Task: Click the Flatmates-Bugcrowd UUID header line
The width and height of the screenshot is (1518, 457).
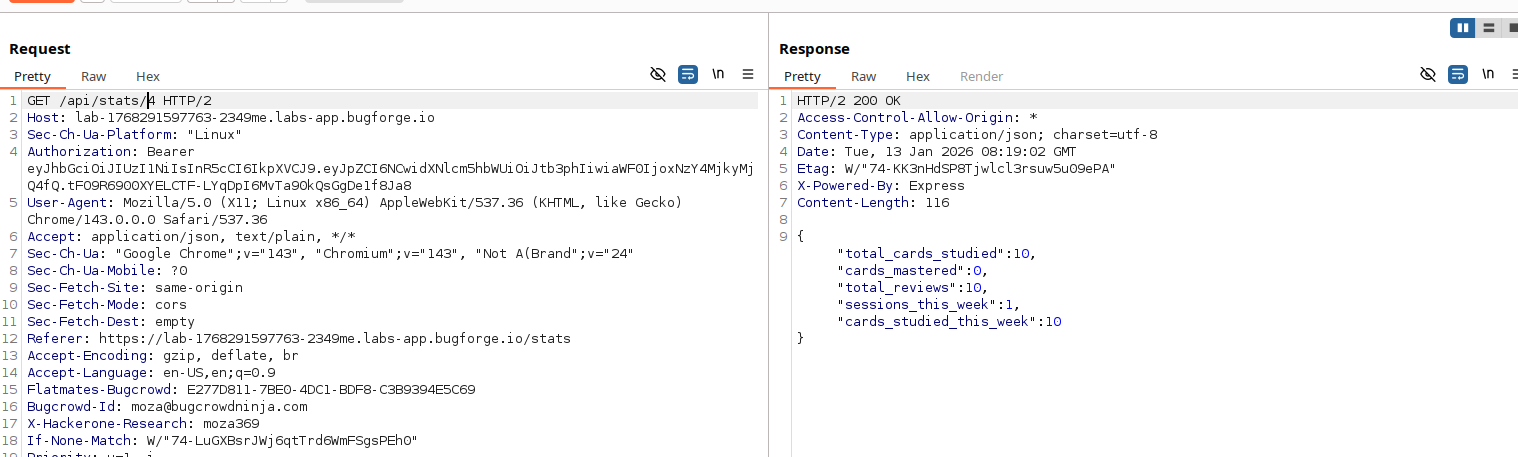Action: [251, 390]
